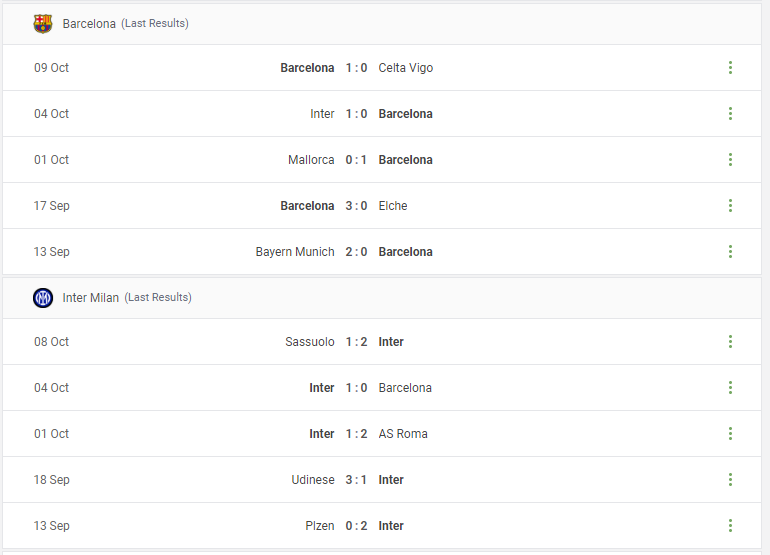Image resolution: width=770 pixels, height=555 pixels.
Task: Click the Inter Milan club crest icon
Action: [43, 298]
